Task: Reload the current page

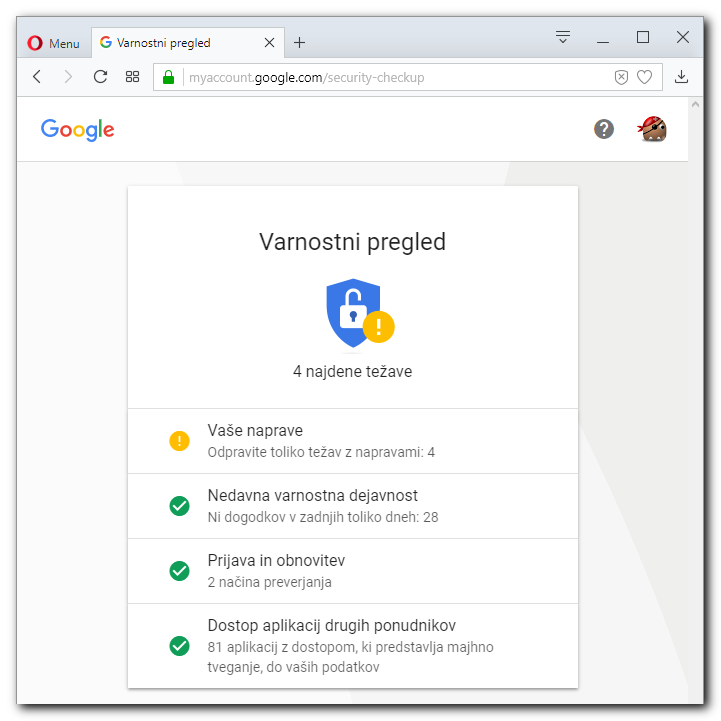Action: [x=100, y=77]
